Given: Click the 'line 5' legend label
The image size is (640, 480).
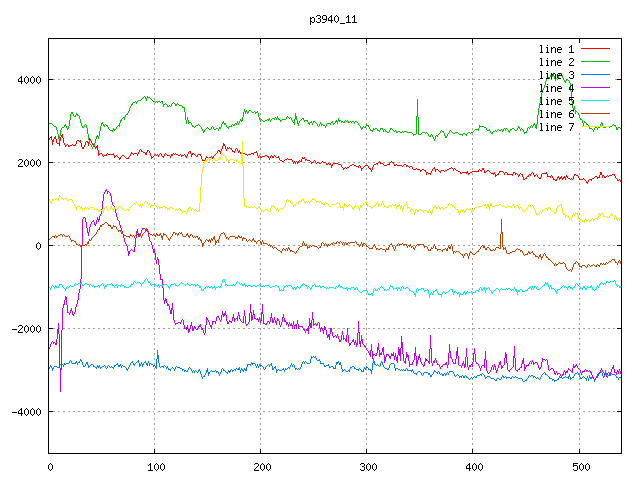Looking at the screenshot, I should 557,101.
